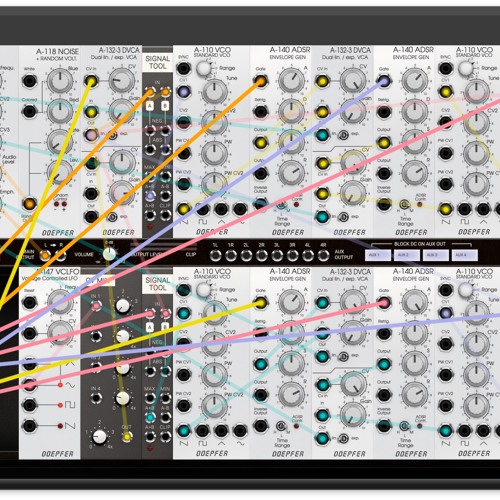Click the purple A+B jack on Signal Tool
This screenshot has height=500, width=500.
pos(150,196)
